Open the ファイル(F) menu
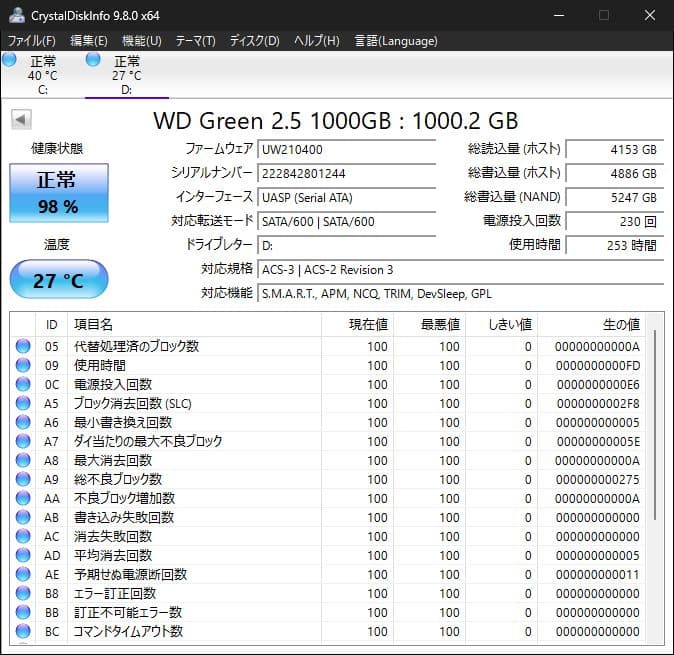Image resolution: width=674 pixels, height=655 pixels. 32,41
